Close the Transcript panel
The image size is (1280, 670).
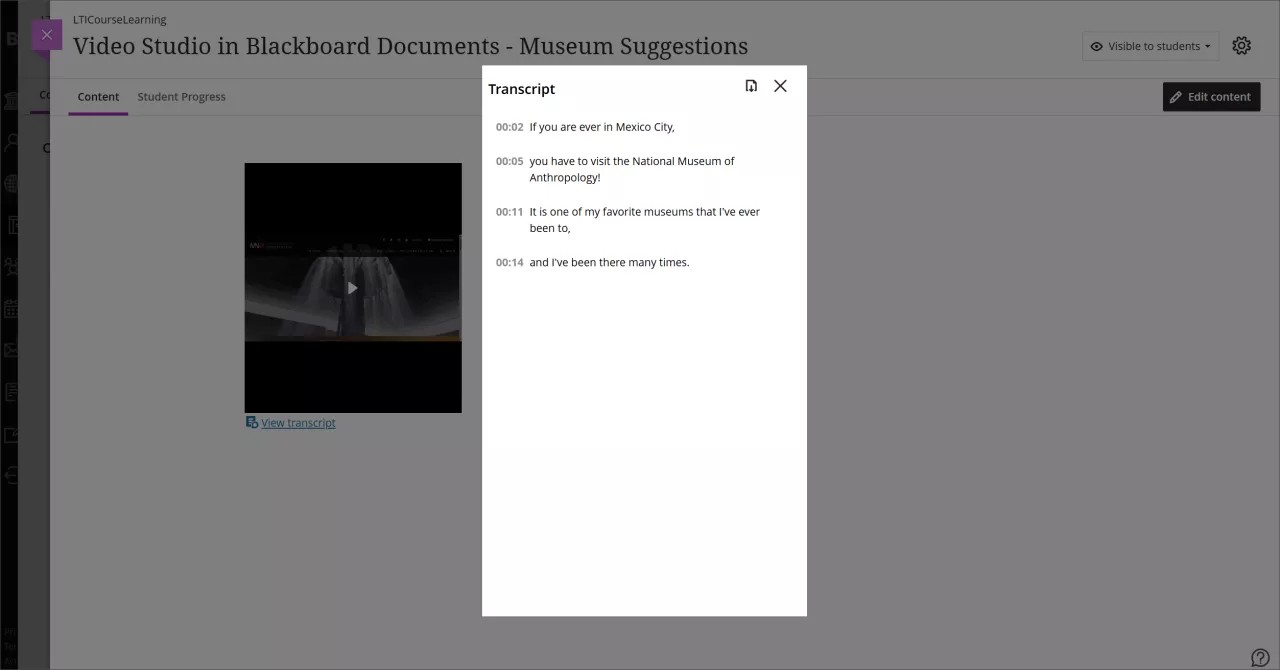(x=780, y=86)
